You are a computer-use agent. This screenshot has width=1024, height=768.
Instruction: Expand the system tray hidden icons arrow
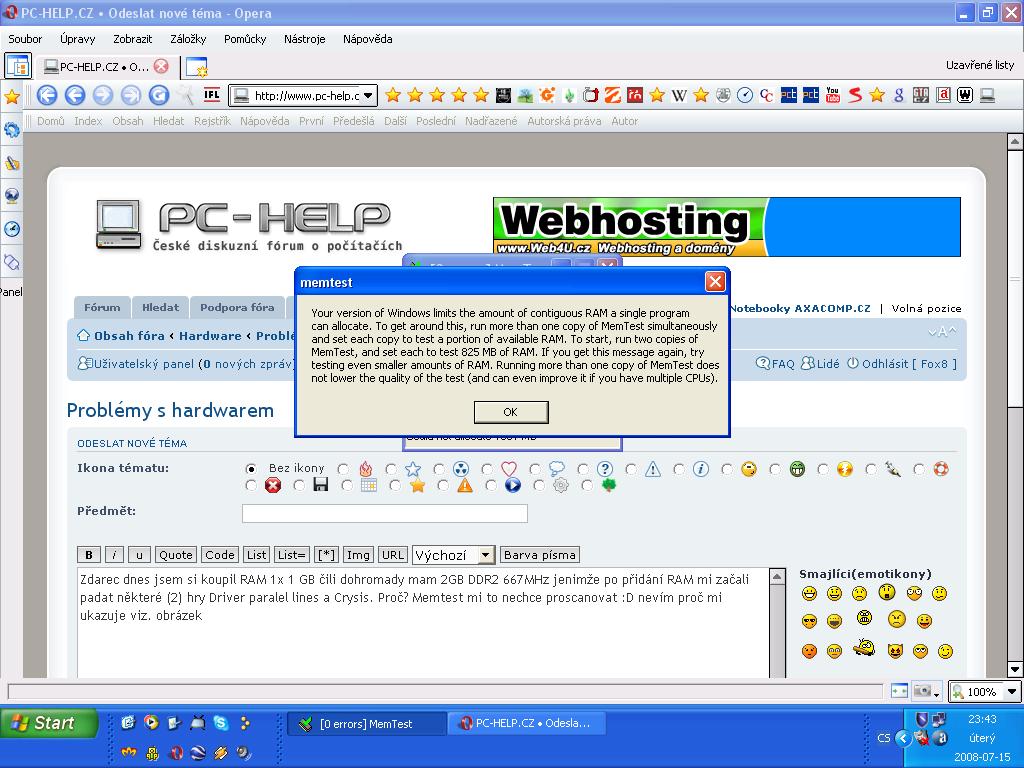pyautogui.click(x=903, y=738)
